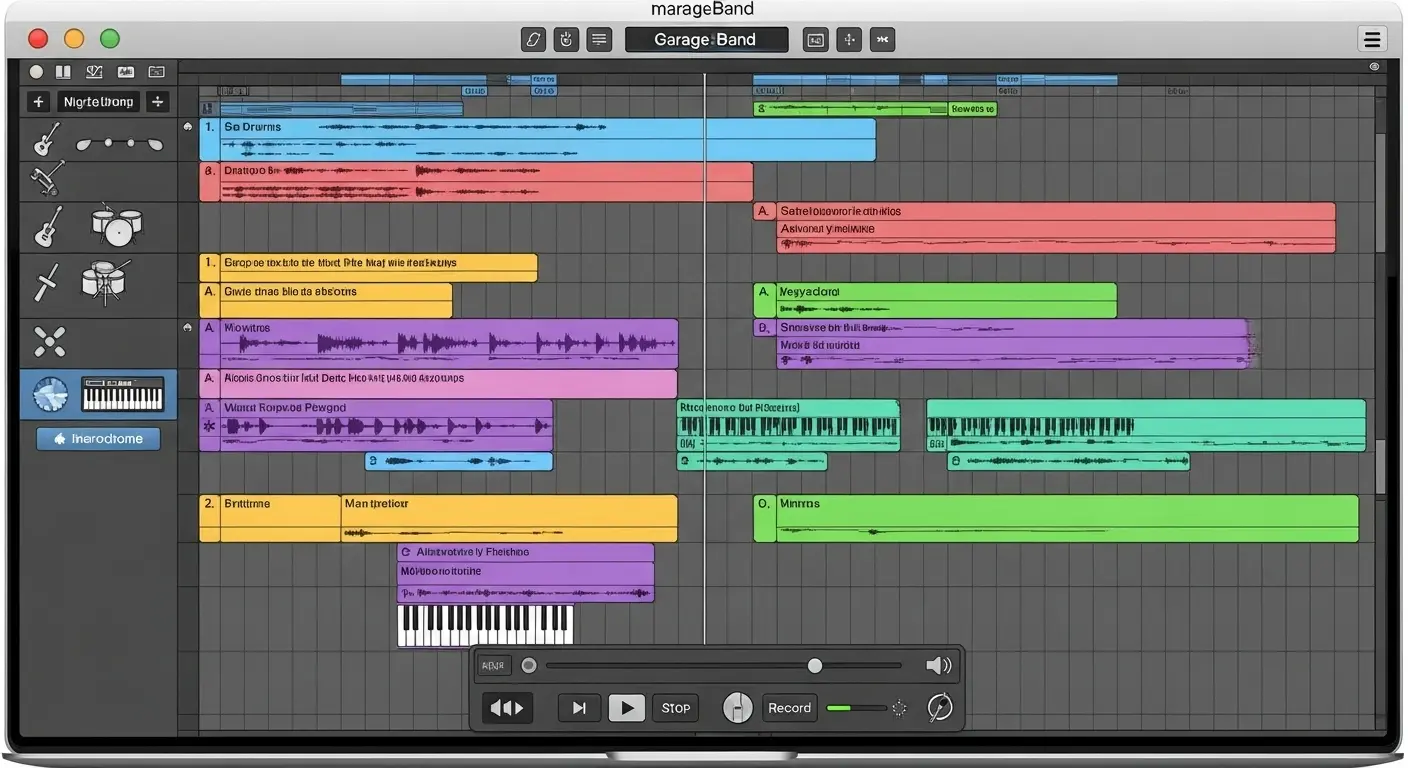Select the yellow Giwte dnac blio da absotrns region

(x=326, y=300)
